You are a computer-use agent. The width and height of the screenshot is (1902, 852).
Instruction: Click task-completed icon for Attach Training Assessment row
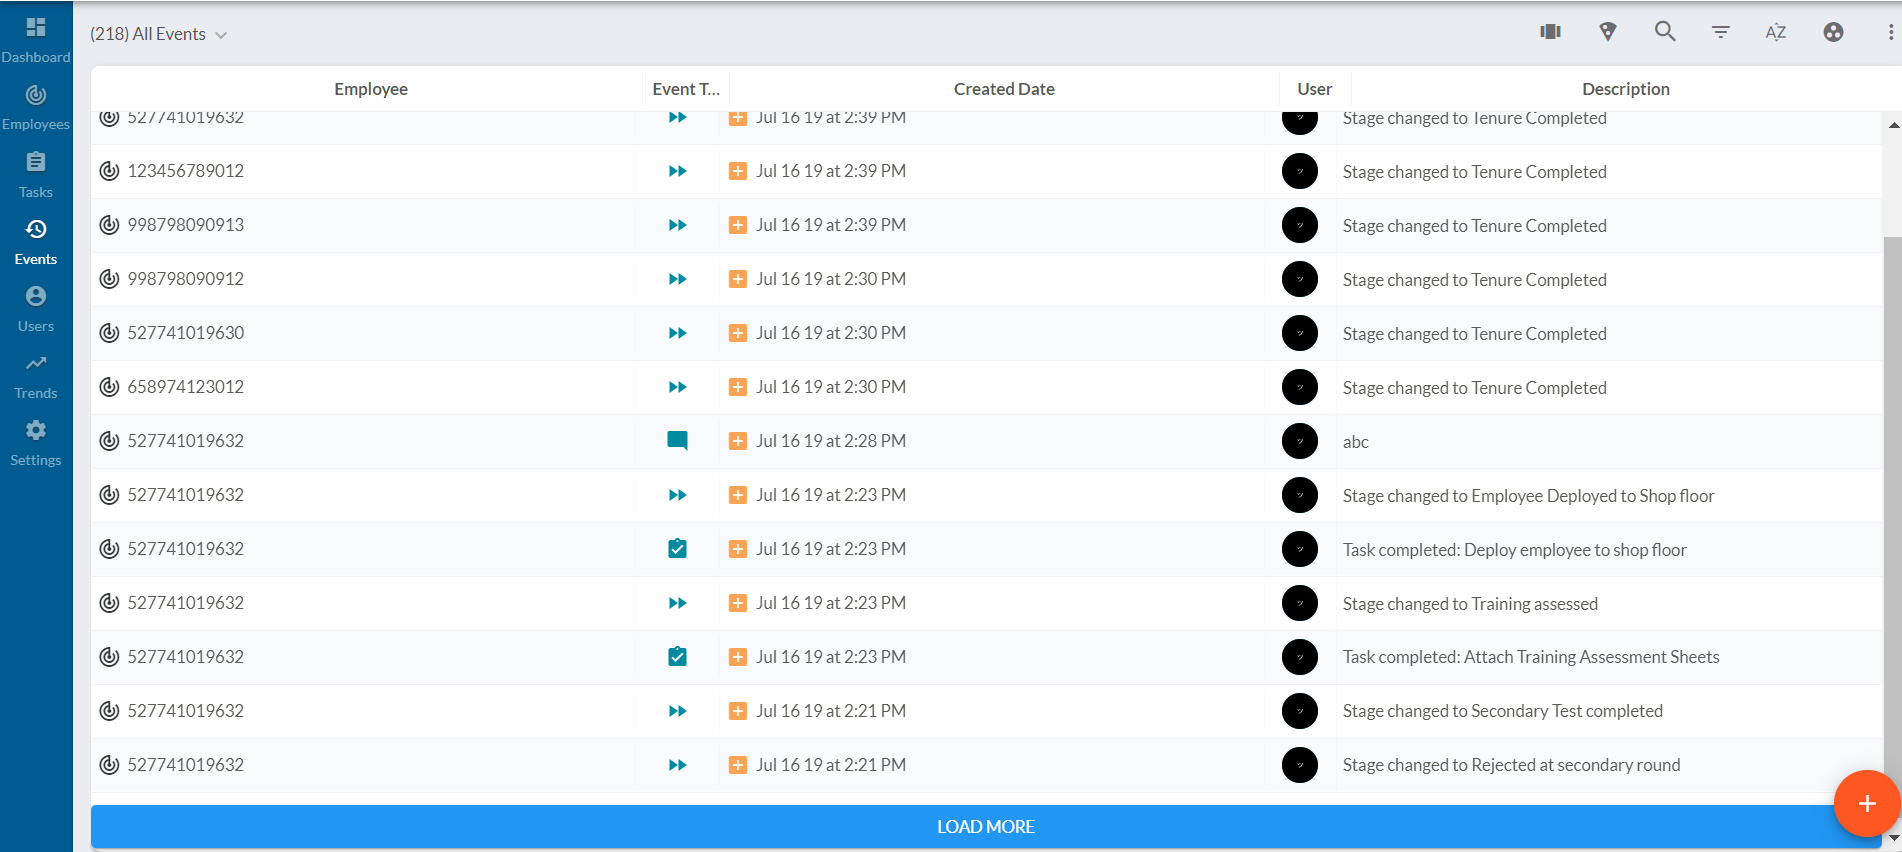click(x=677, y=657)
